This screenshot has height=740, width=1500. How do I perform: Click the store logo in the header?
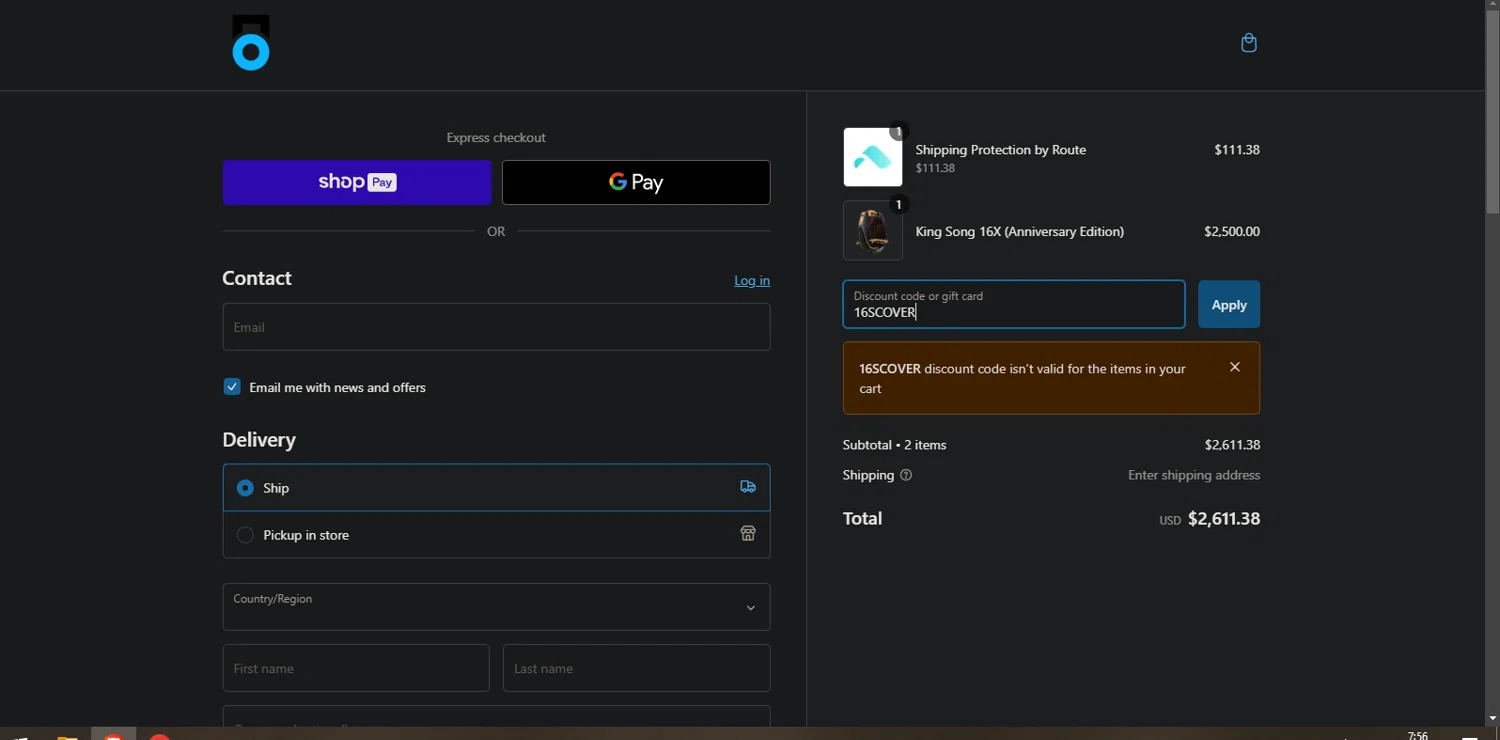(251, 43)
